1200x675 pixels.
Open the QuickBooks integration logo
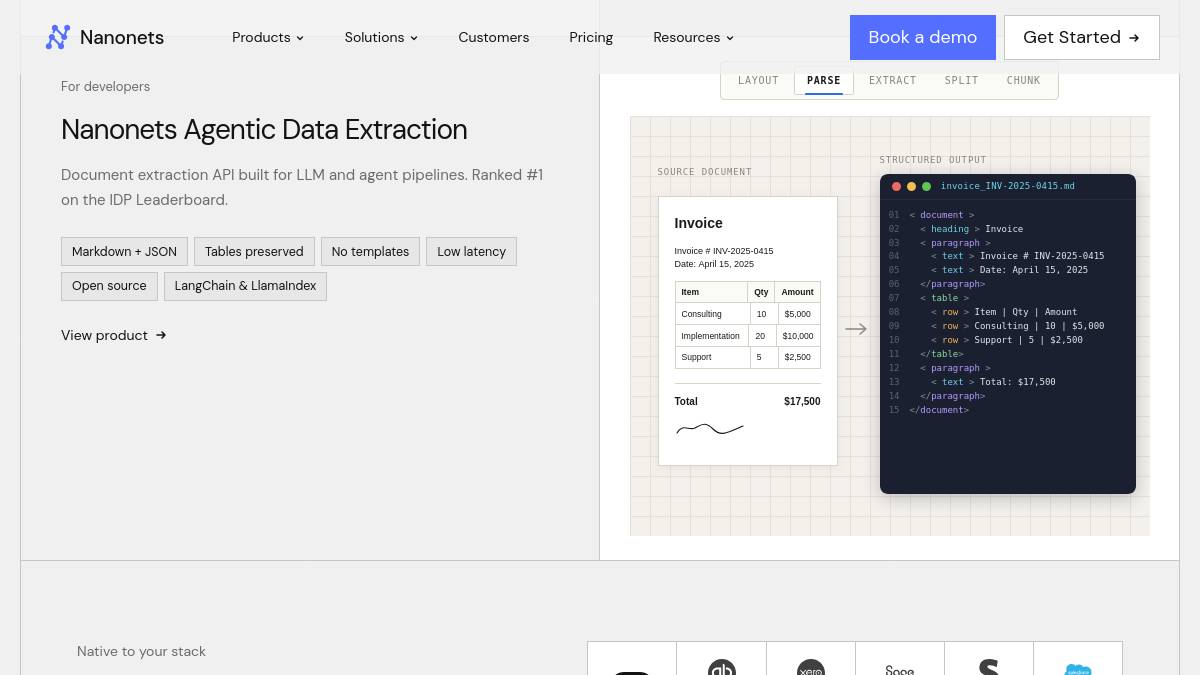click(722, 668)
